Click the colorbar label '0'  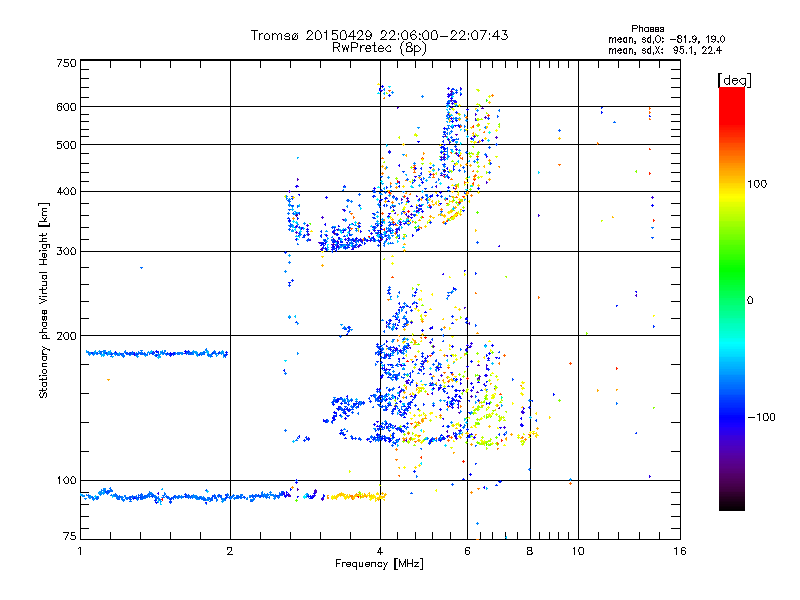pos(750,301)
